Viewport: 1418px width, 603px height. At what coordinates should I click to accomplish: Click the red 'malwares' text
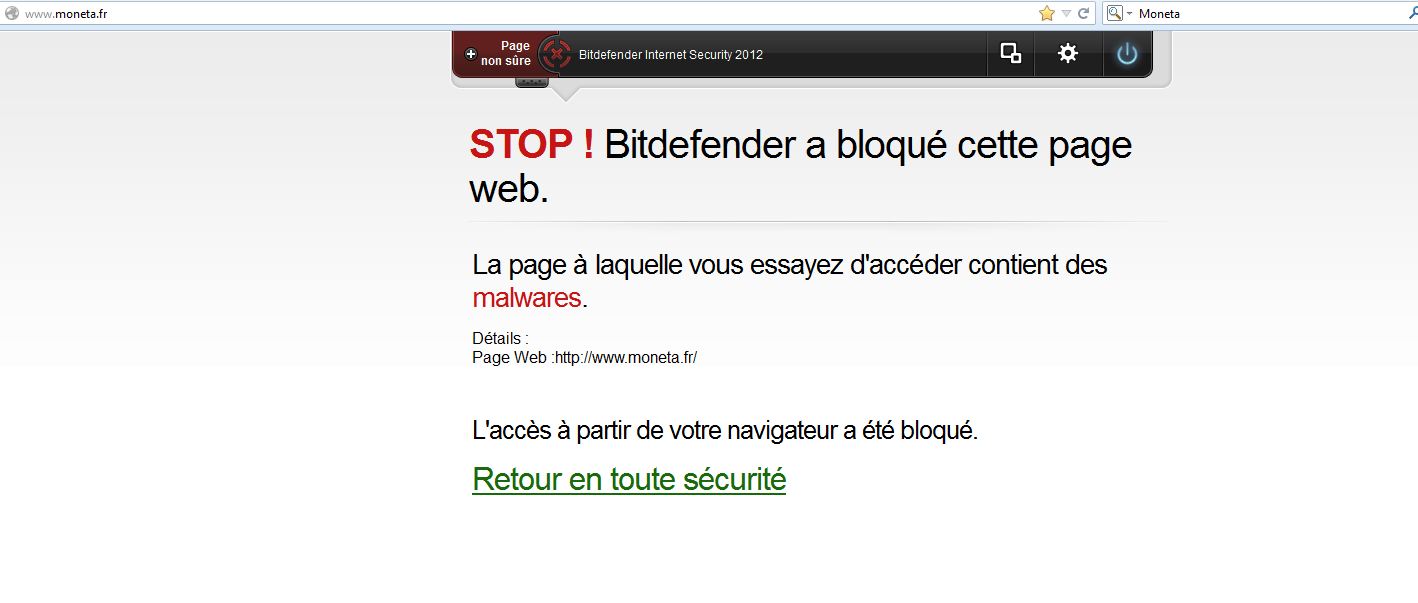point(527,297)
